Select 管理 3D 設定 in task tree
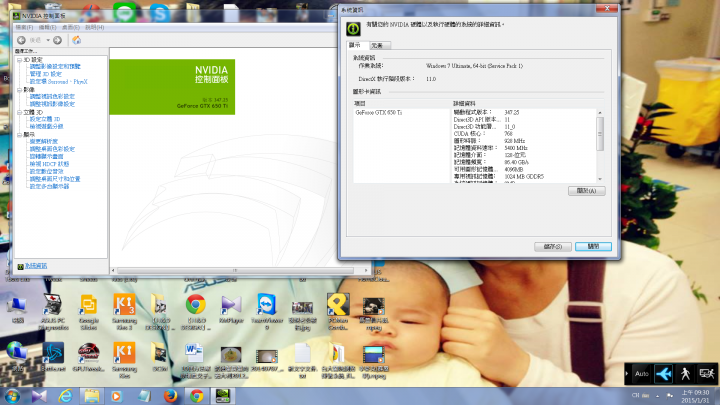Image resolution: width=720 pixels, height=405 pixels. pyautogui.click(x=45, y=74)
